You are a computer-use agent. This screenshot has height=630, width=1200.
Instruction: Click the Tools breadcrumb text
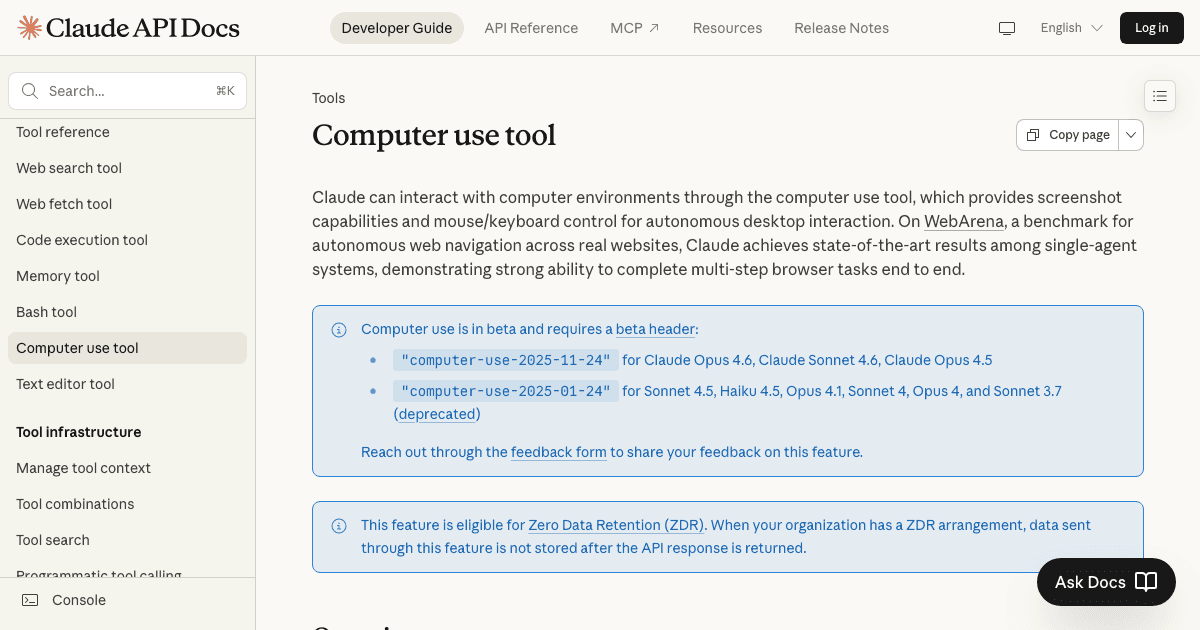[x=329, y=98]
